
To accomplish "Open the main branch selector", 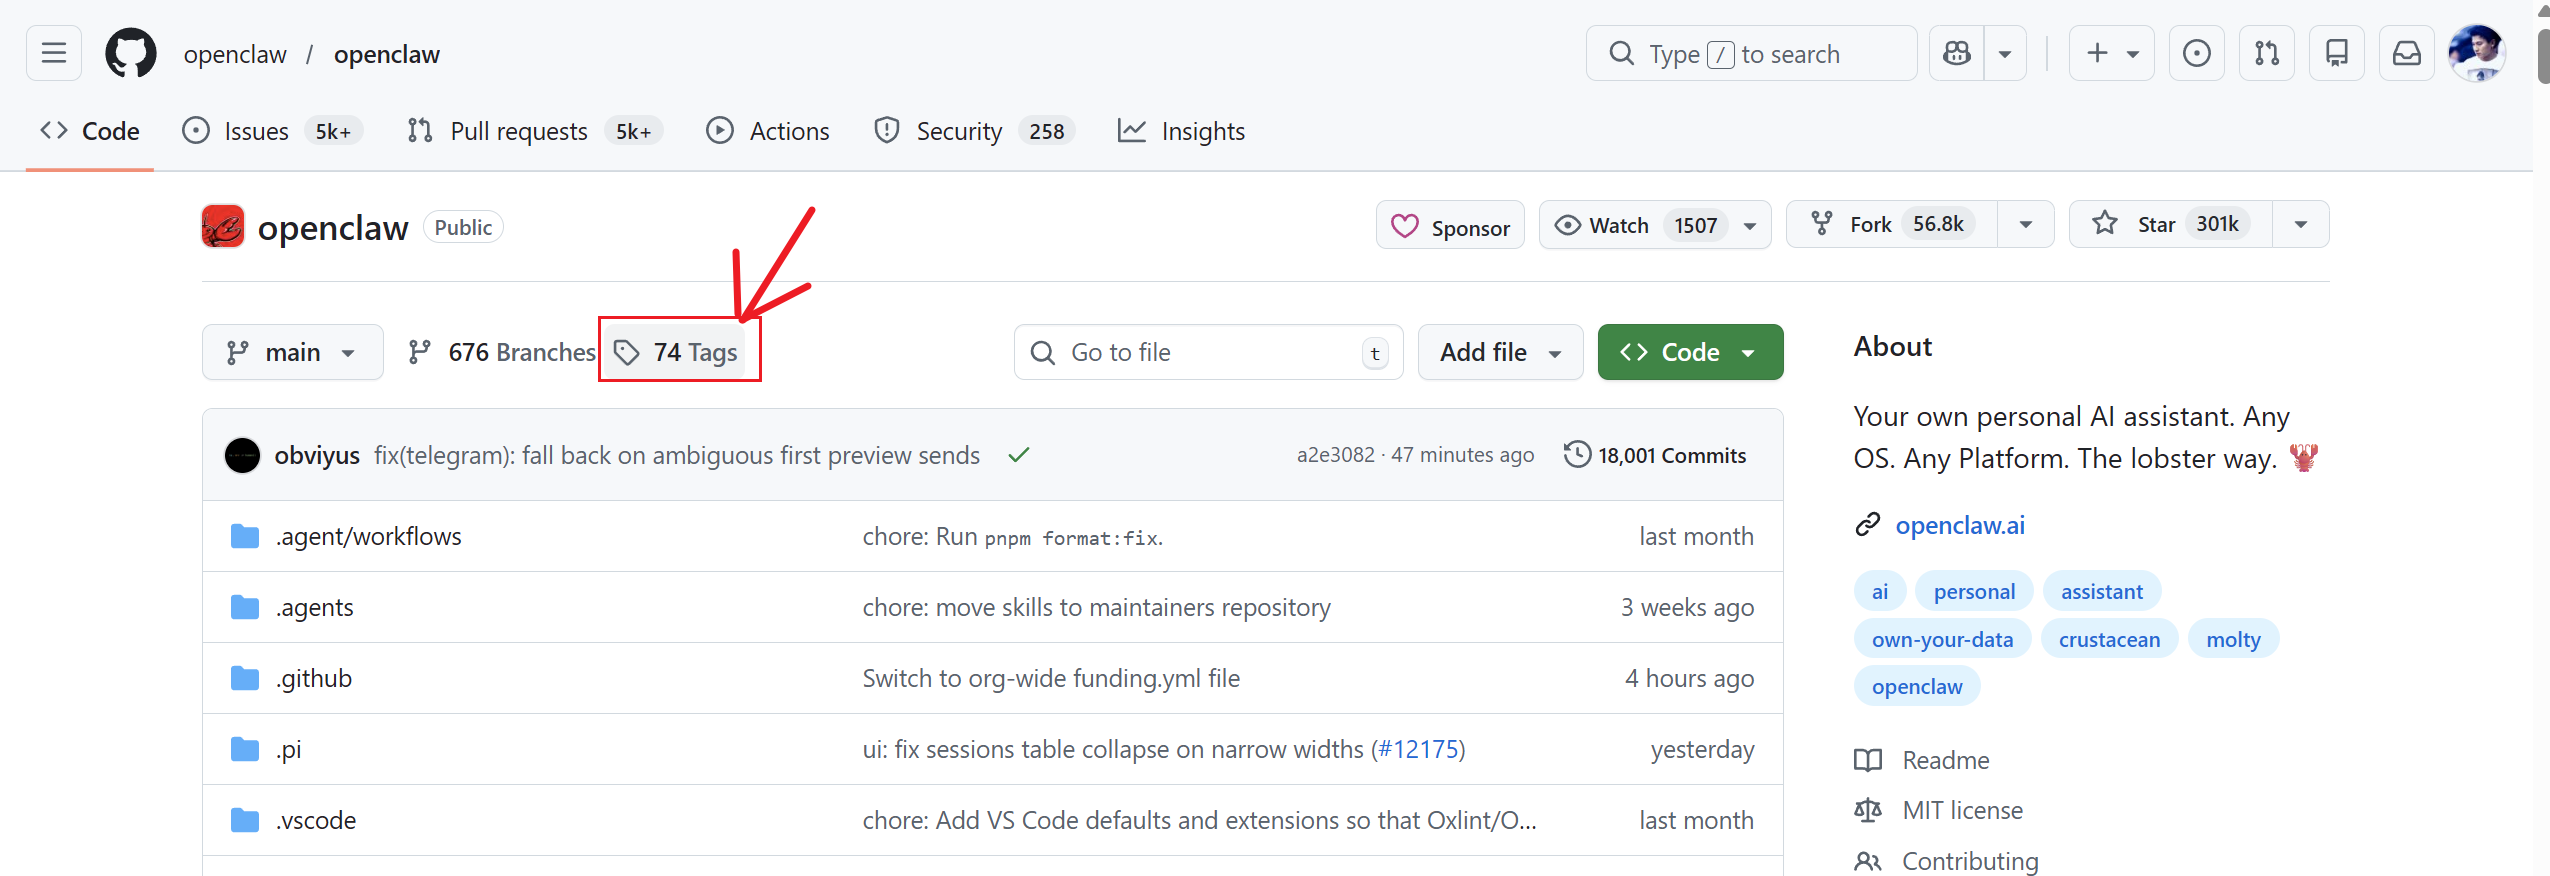I will [x=292, y=352].
